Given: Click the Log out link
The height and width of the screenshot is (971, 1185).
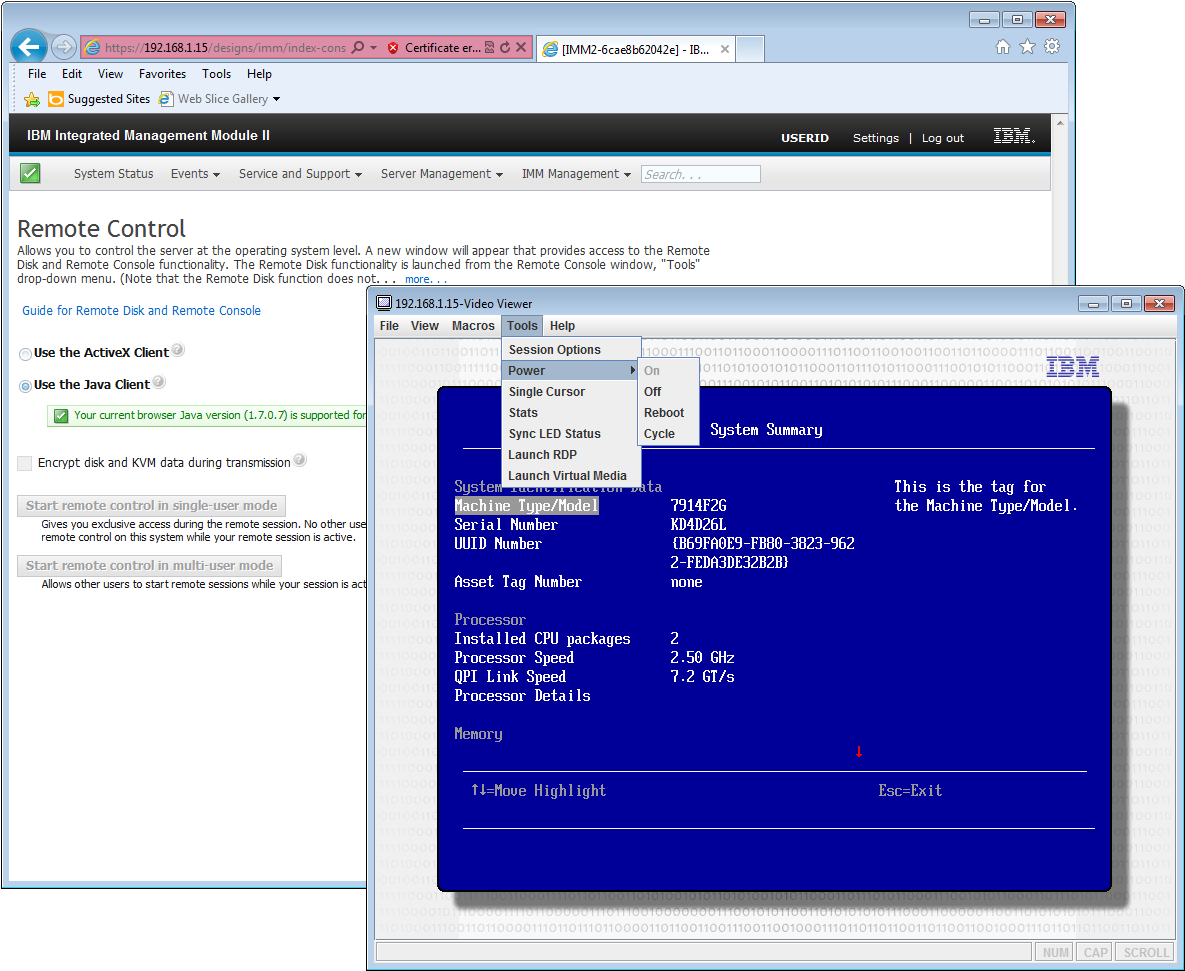Looking at the screenshot, I should pyautogui.click(x=942, y=138).
